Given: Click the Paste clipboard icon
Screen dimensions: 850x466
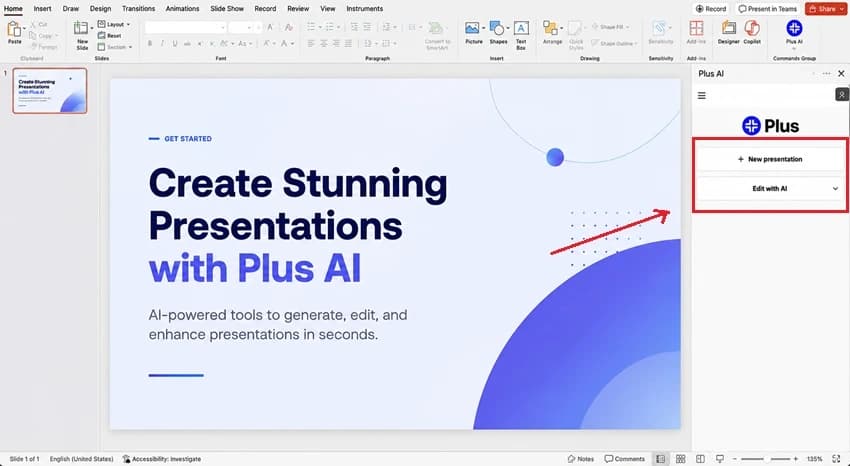Looking at the screenshot, I should [14, 29].
